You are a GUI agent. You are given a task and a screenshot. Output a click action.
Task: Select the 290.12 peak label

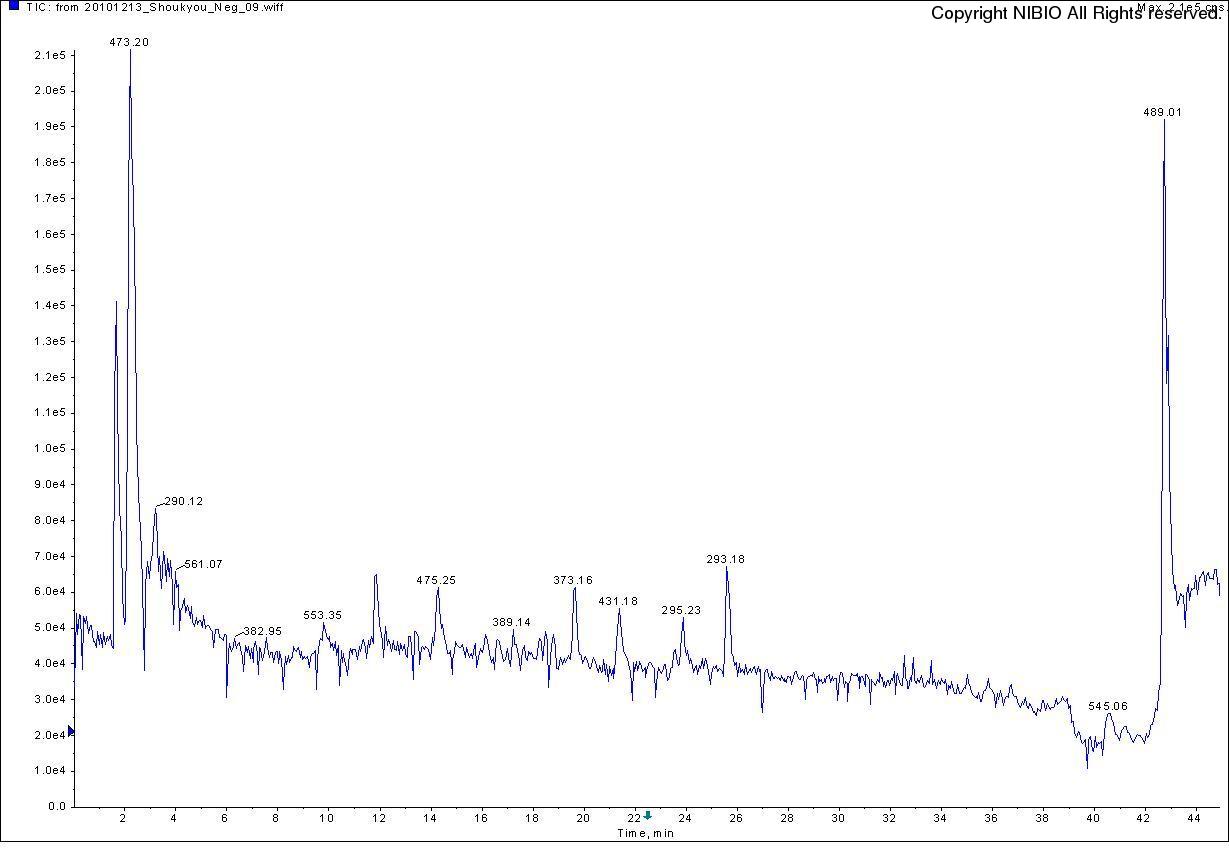coord(183,501)
